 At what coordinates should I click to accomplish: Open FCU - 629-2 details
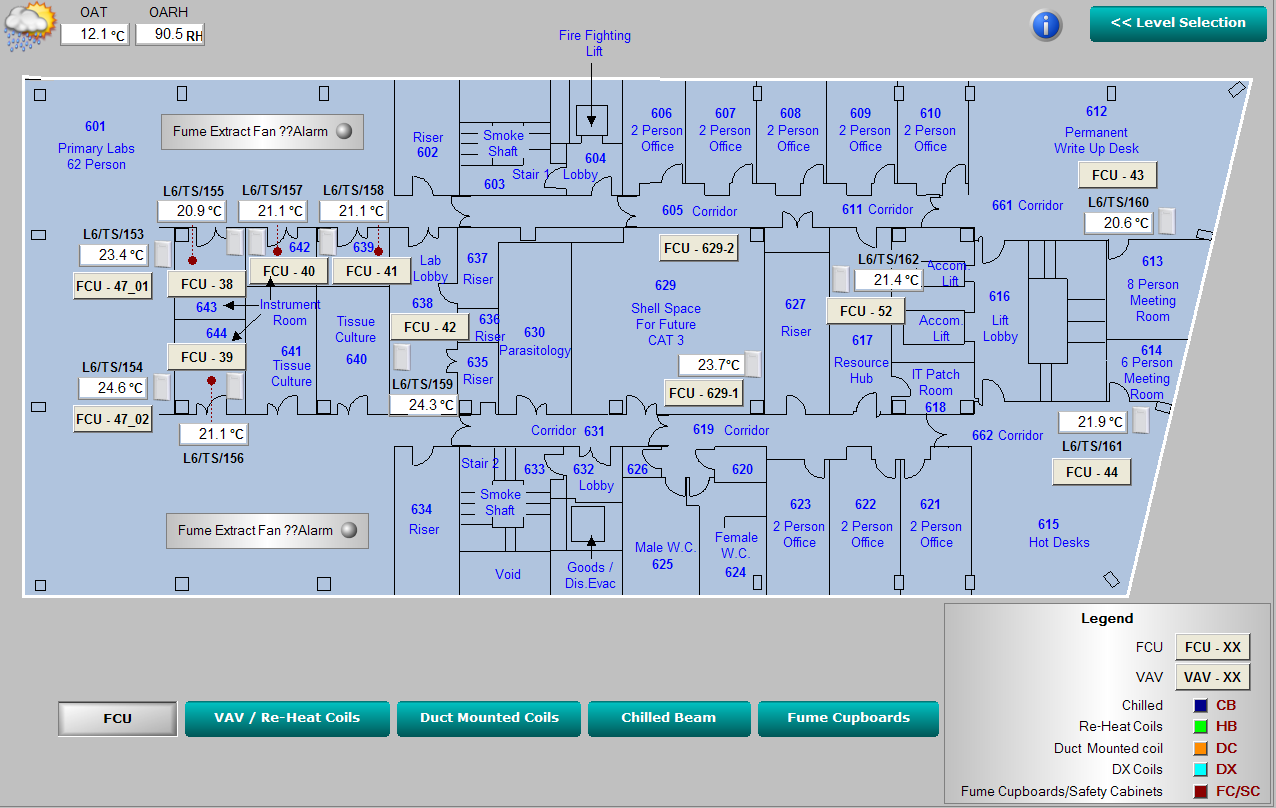pos(700,248)
